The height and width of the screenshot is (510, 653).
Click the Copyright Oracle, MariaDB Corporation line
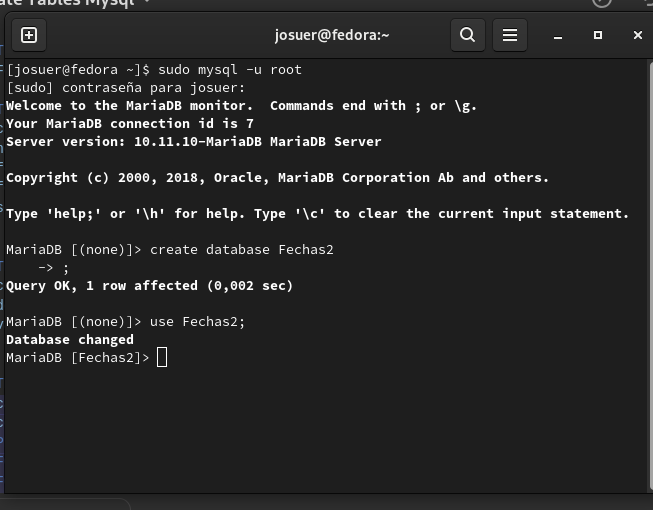277,178
